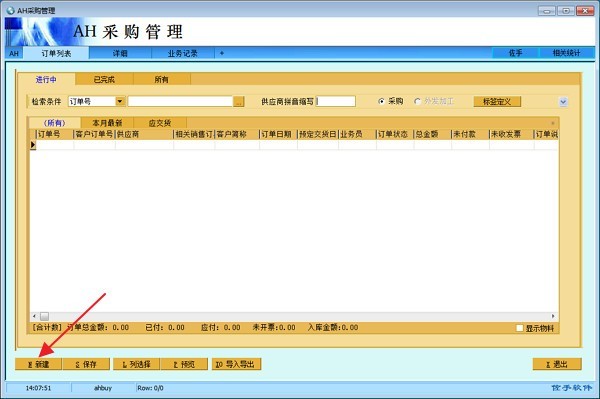This screenshot has height=399, width=600.
Task: Click the 订单状态 column header
Action: (x=395, y=134)
